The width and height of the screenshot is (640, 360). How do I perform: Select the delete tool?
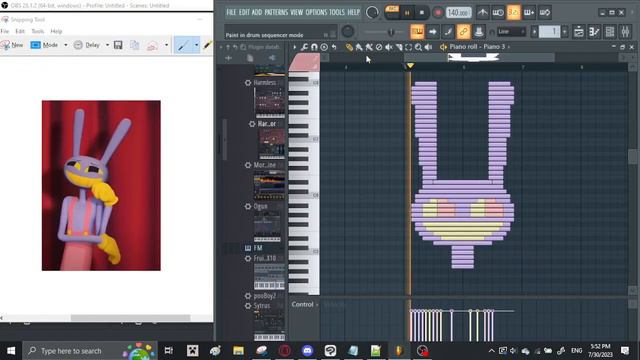(379, 47)
